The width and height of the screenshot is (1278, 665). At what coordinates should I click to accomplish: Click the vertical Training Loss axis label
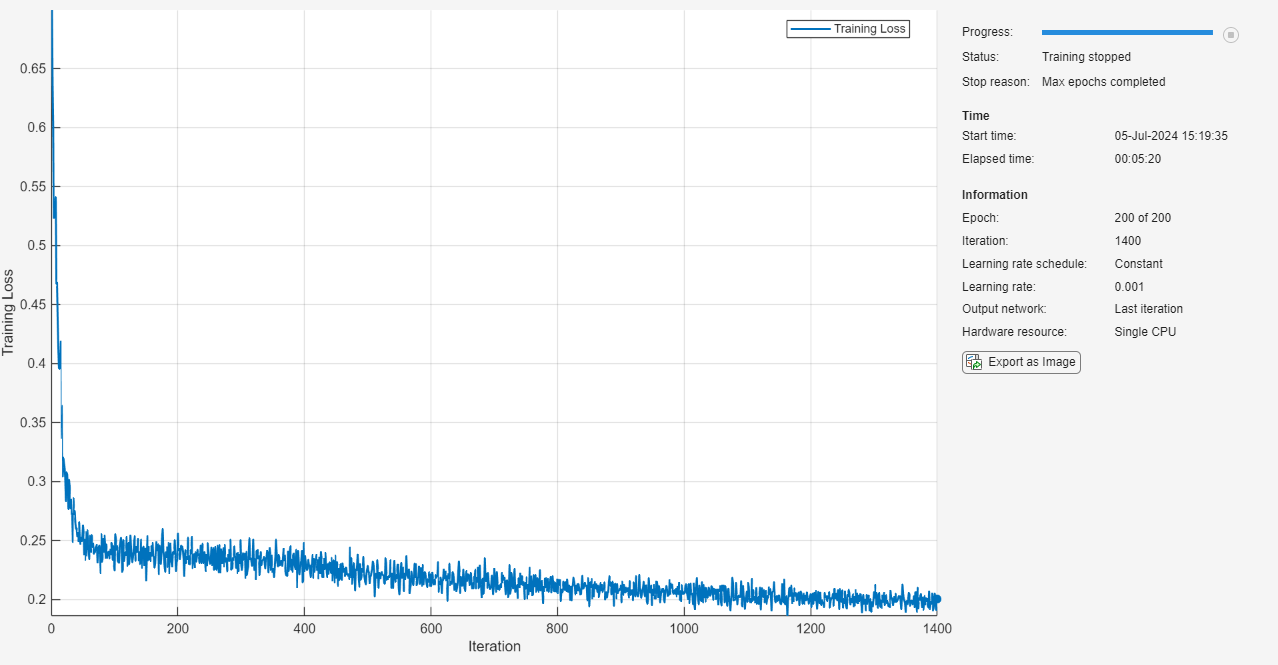(9, 312)
